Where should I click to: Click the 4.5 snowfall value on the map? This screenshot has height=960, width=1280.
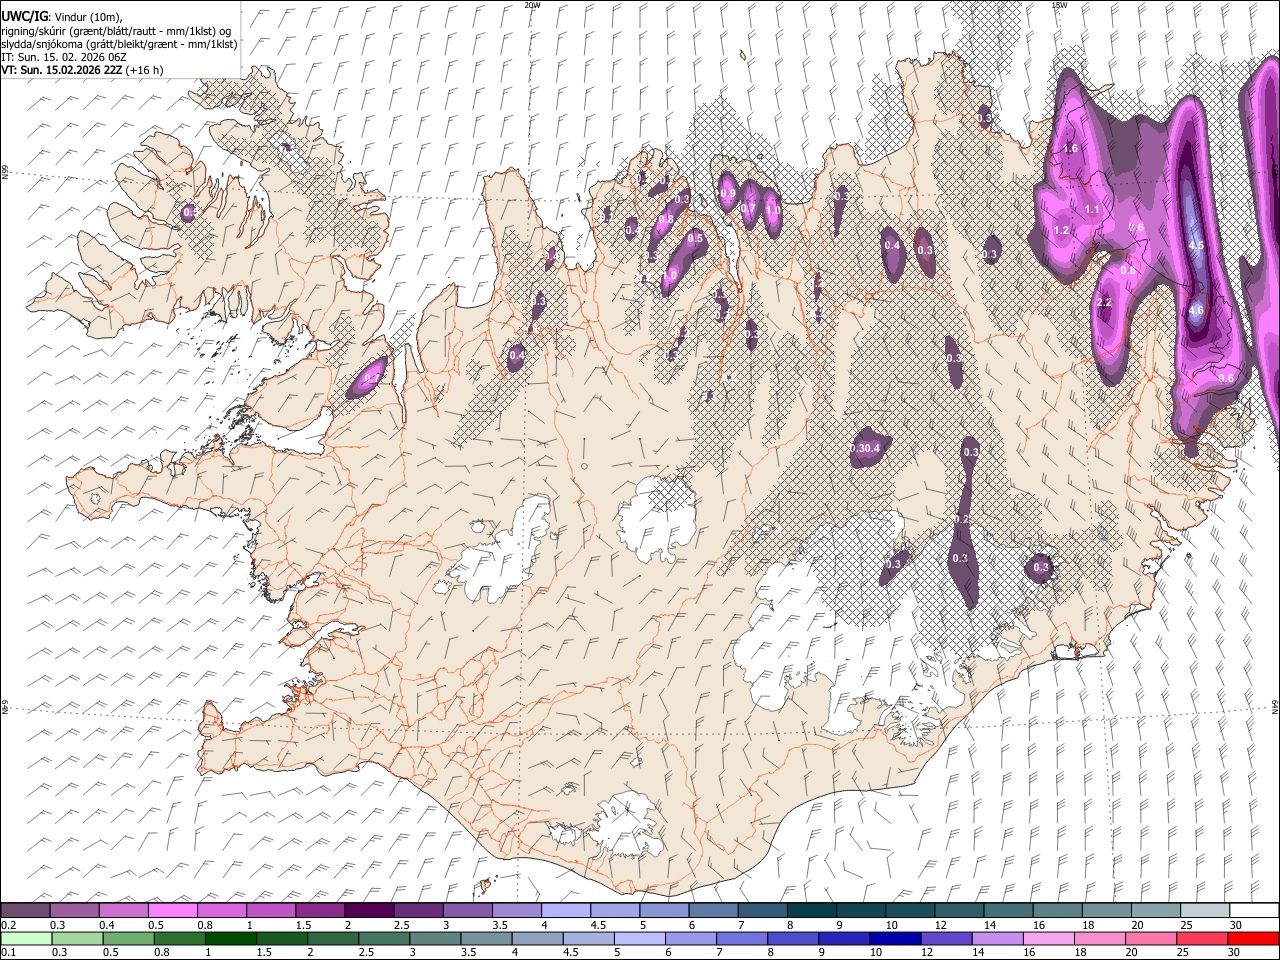(x=1196, y=245)
